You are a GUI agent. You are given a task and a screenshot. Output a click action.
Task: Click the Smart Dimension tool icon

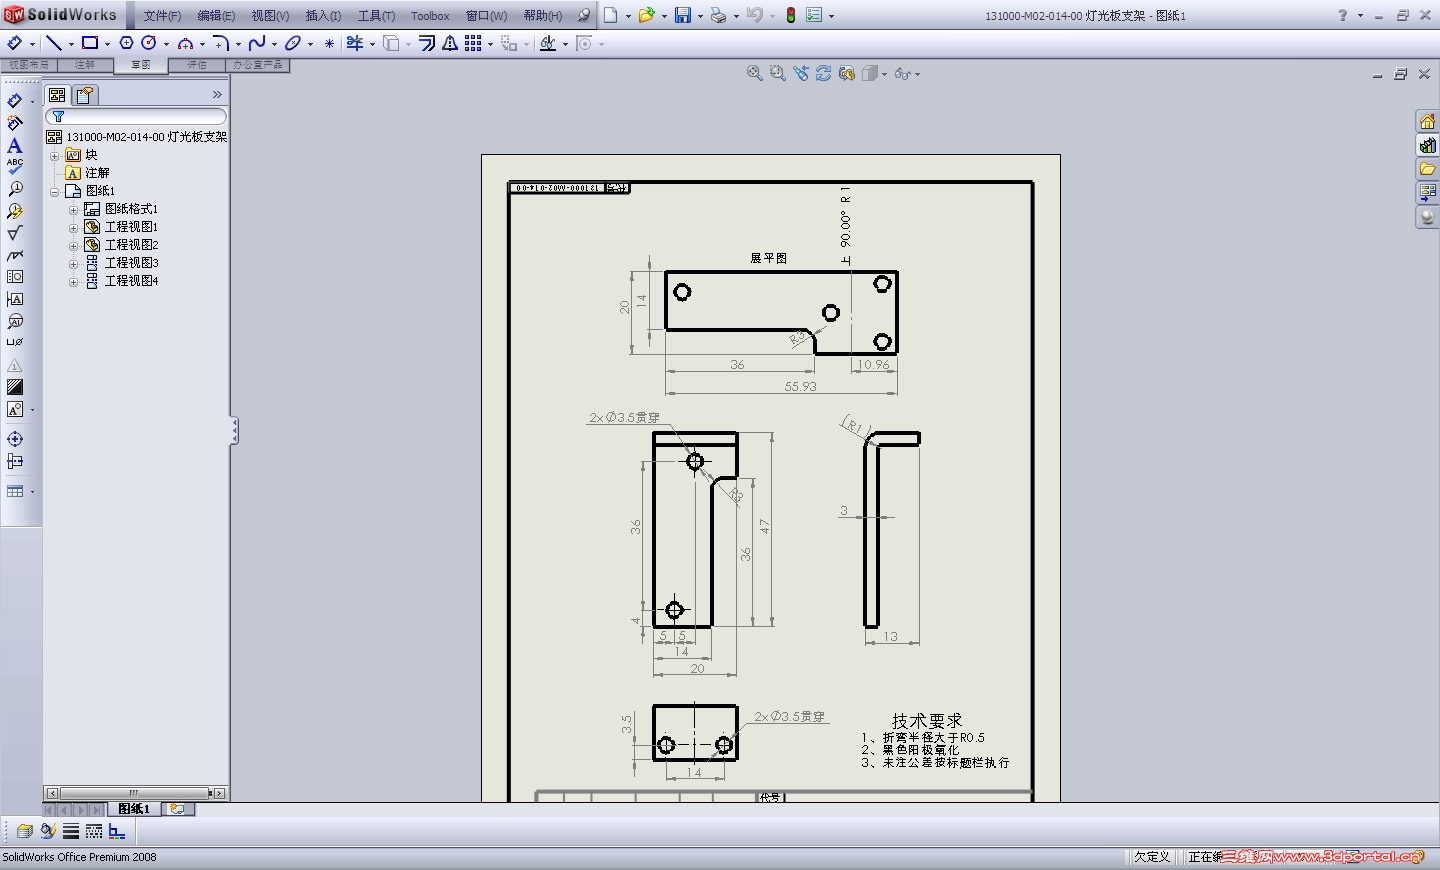[x=15, y=101]
